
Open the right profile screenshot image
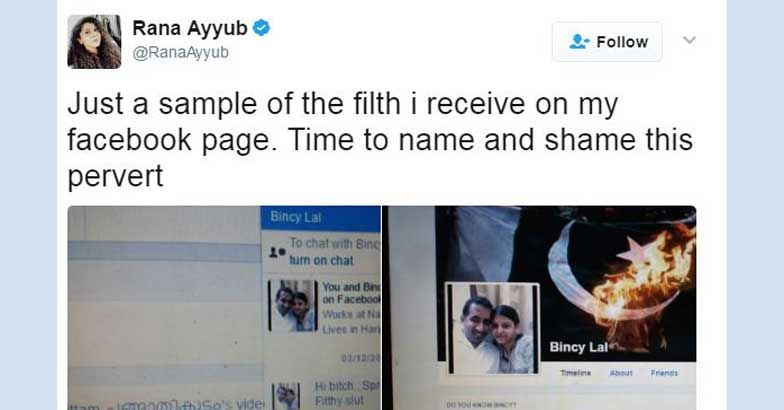540,308
